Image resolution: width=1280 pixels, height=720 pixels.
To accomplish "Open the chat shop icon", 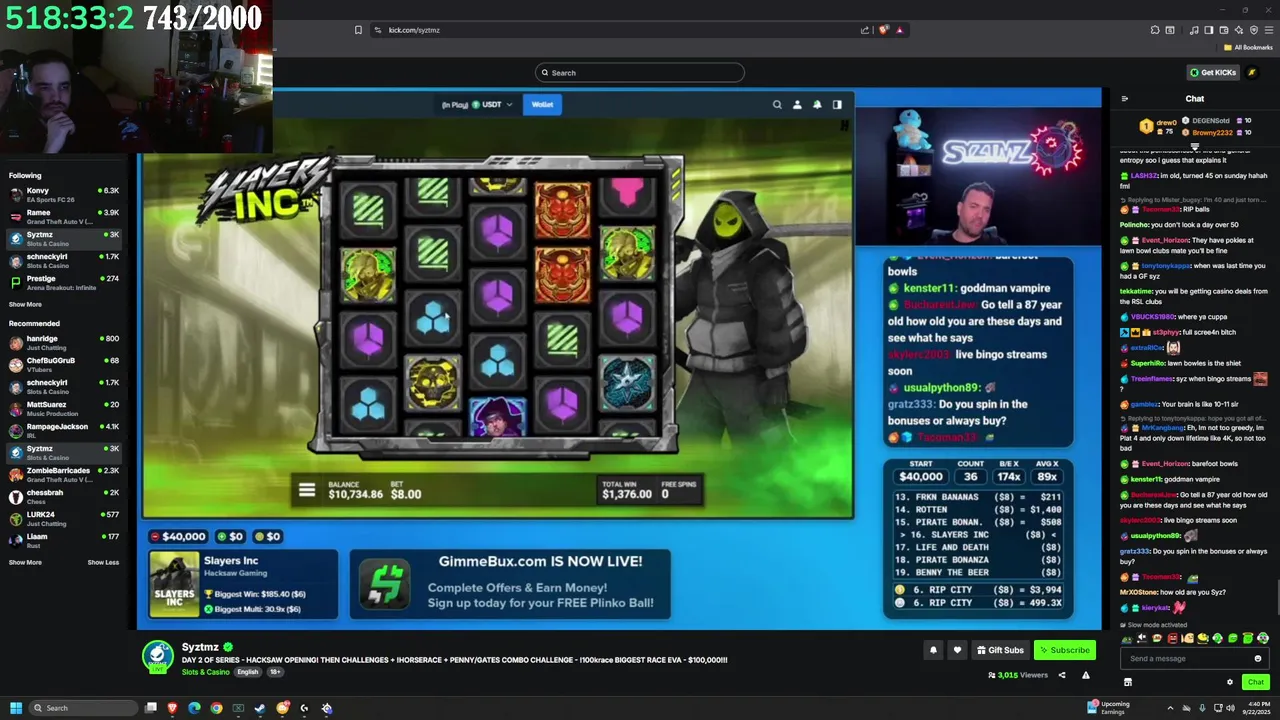I will [x=1127, y=682].
